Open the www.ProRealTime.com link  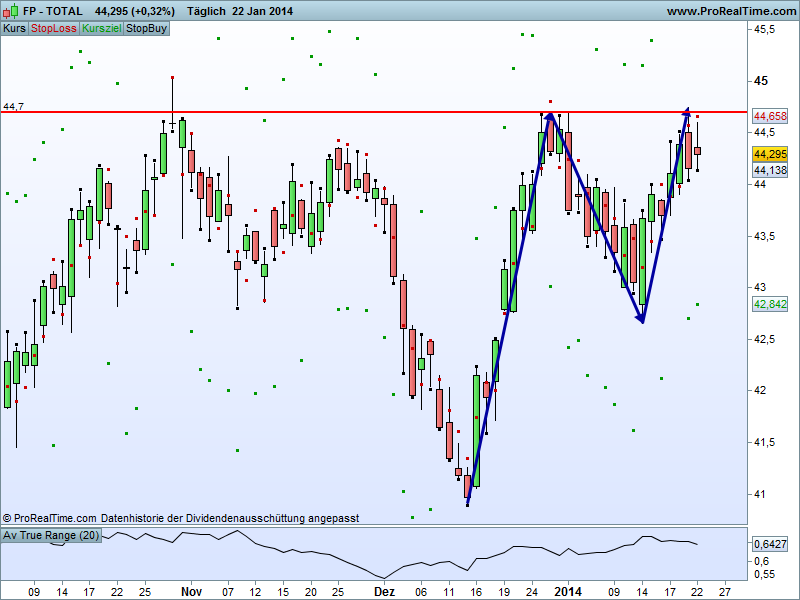pyautogui.click(x=731, y=11)
